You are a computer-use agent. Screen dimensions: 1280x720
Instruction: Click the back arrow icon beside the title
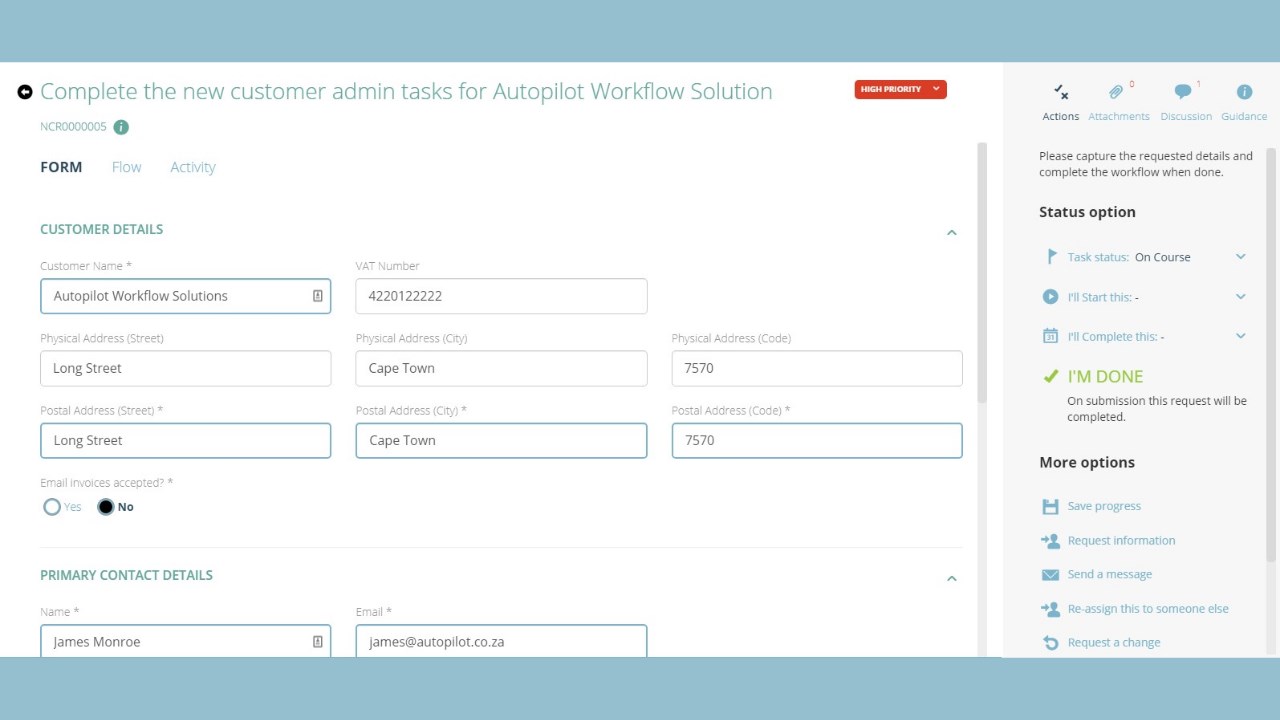(x=25, y=92)
